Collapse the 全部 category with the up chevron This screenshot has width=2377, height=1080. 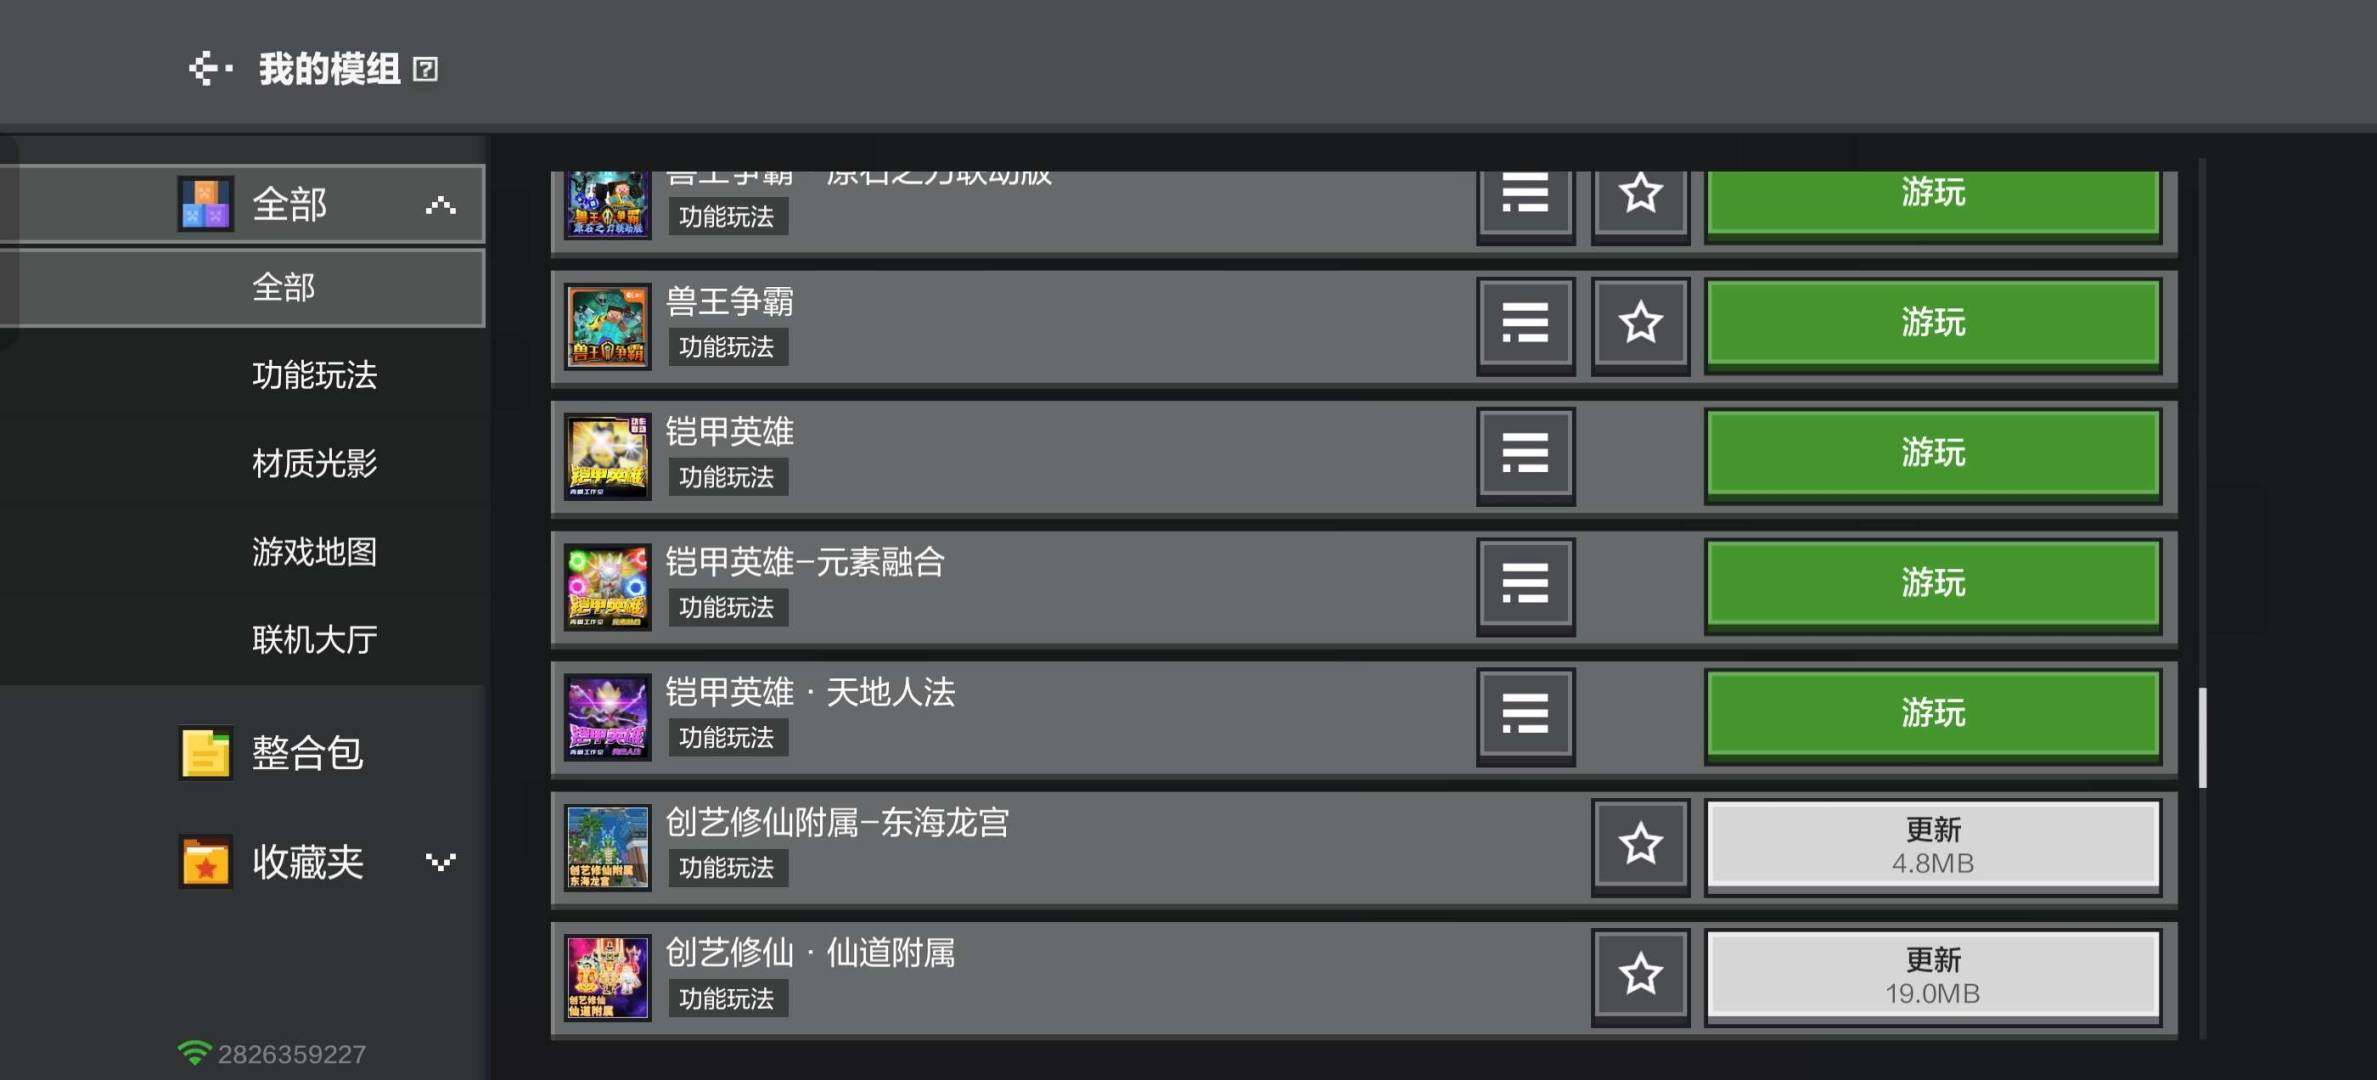coord(441,205)
